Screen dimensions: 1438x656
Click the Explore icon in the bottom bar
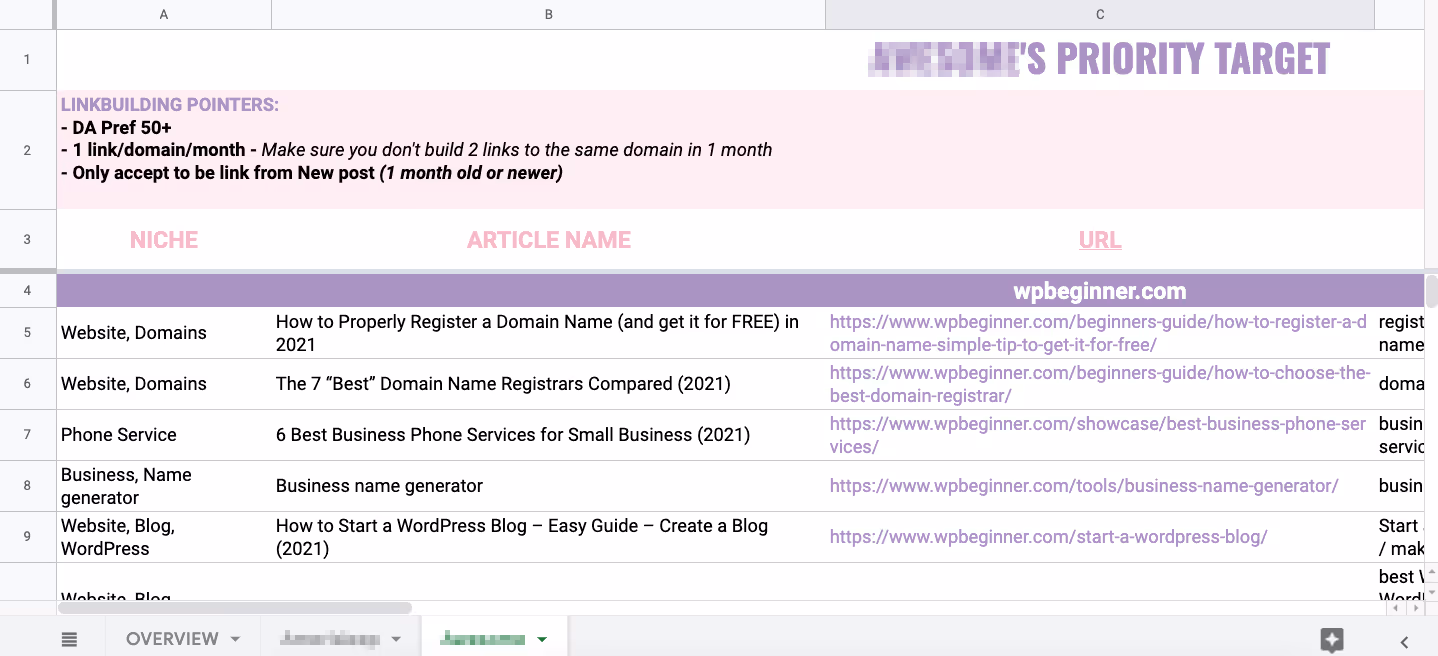[x=1331, y=640]
